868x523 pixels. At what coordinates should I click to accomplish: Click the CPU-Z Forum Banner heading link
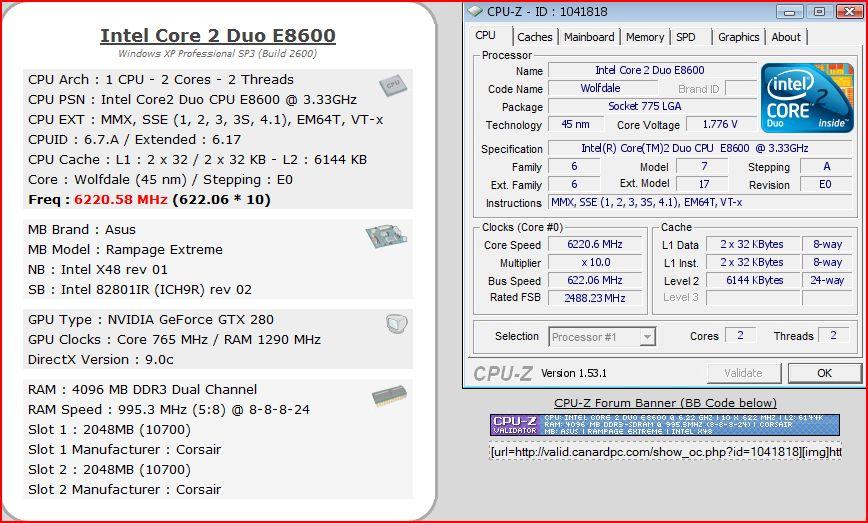[x=665, y=403]
